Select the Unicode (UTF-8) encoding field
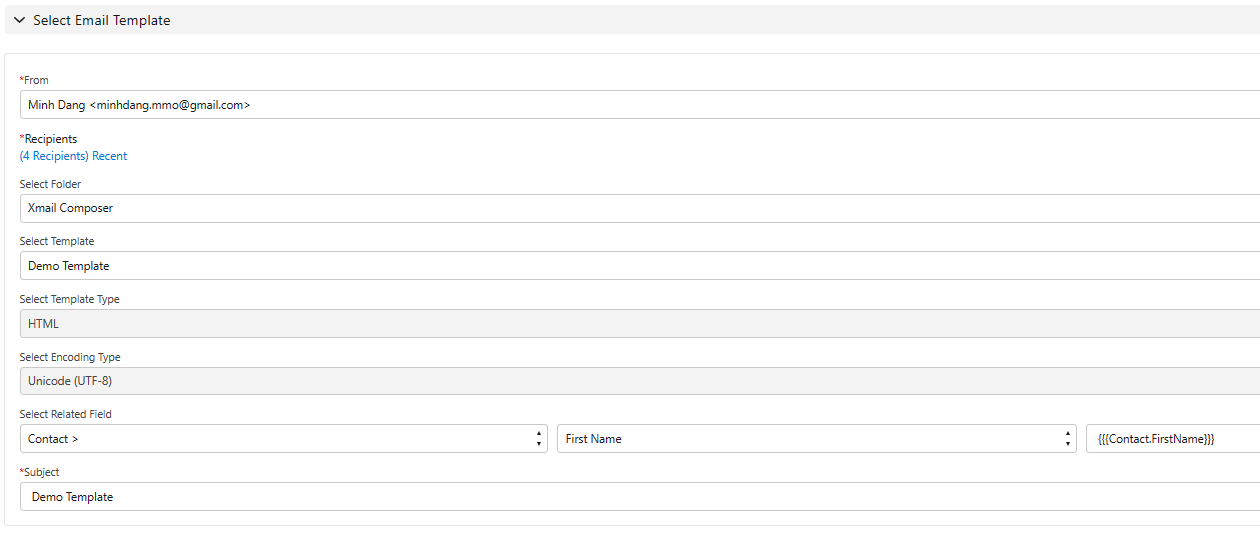 [x=640, y=381]
